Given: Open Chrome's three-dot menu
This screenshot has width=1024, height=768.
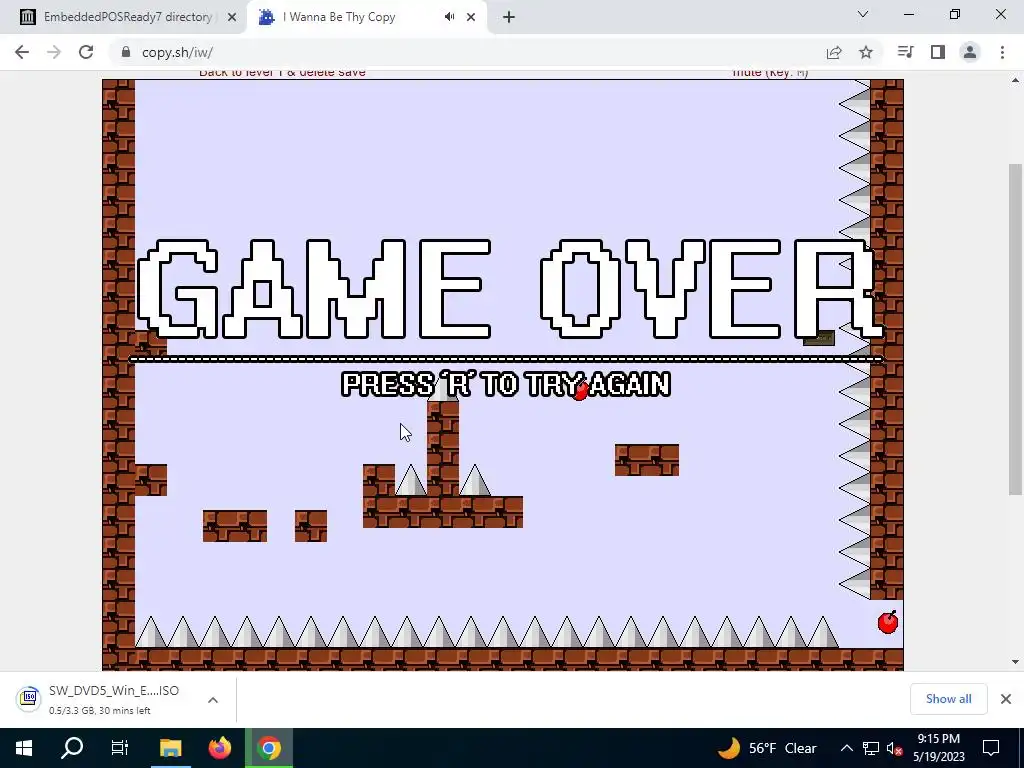Looking at the screenshot, I should tap(1002, 52).
